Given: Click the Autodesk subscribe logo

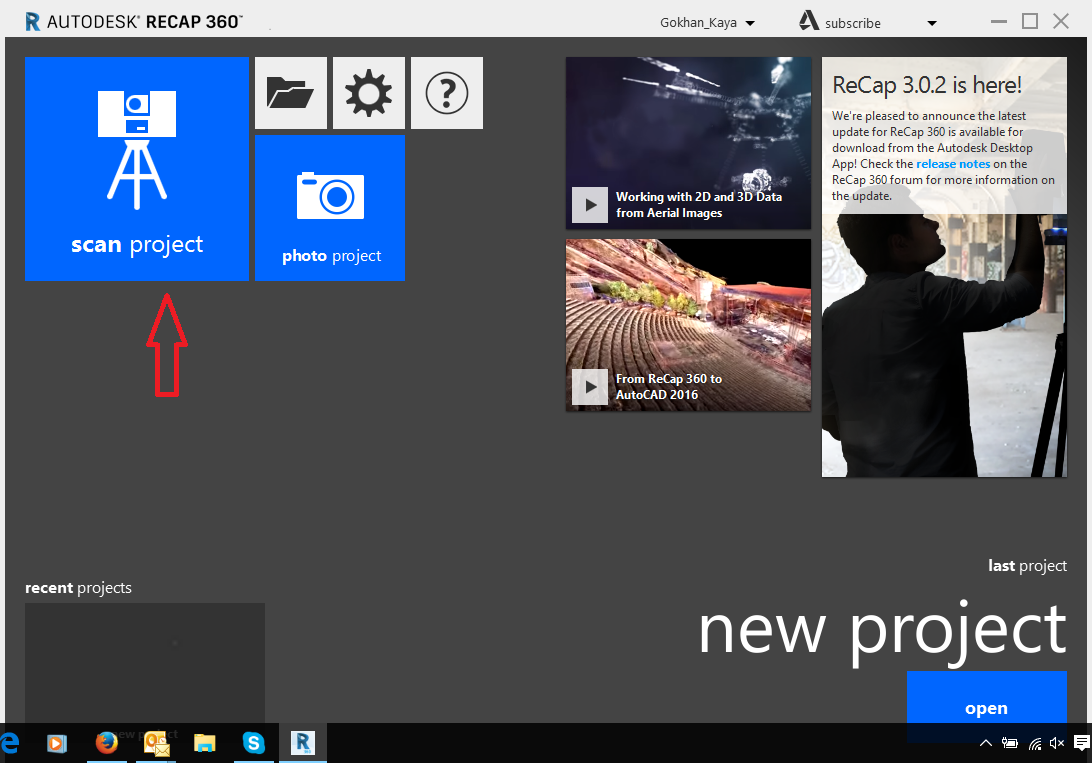Looking at the screenshot, I should click(809, 21).
